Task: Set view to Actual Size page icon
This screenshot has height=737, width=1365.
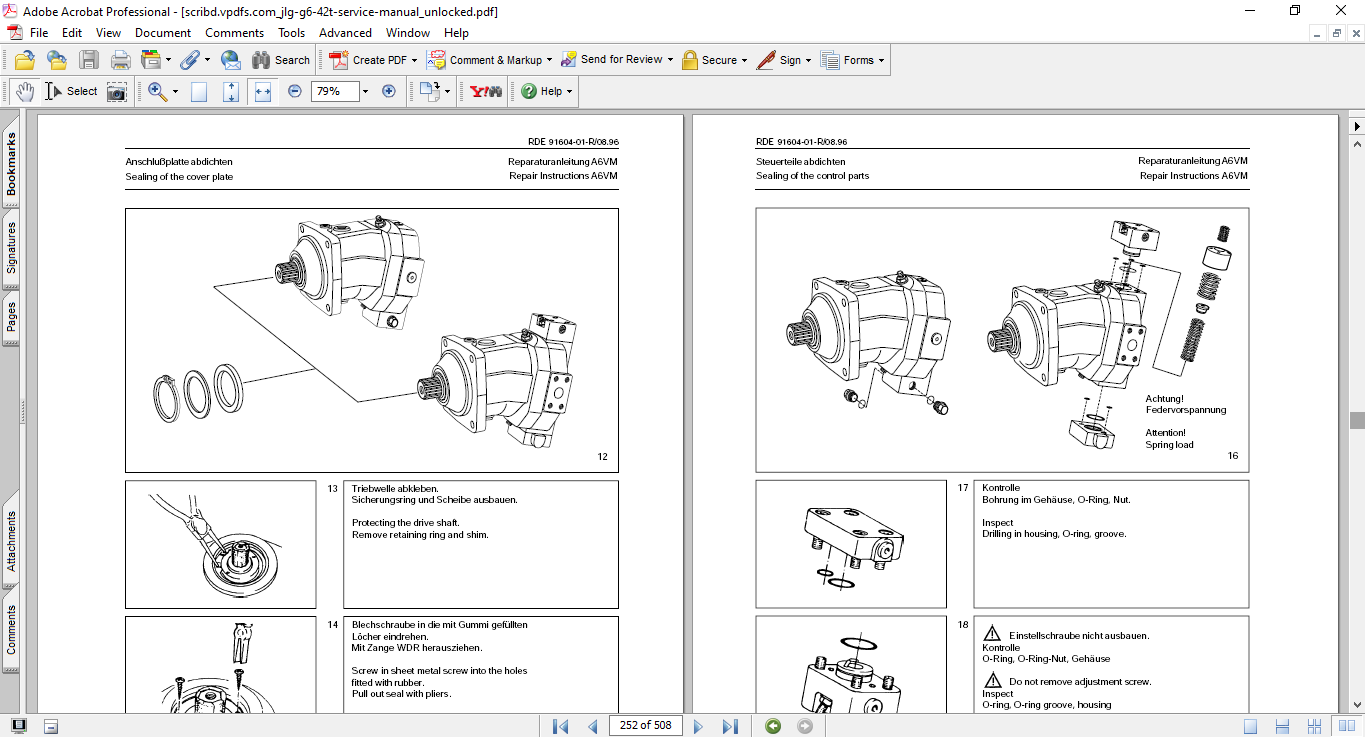Action: point(199,91)
